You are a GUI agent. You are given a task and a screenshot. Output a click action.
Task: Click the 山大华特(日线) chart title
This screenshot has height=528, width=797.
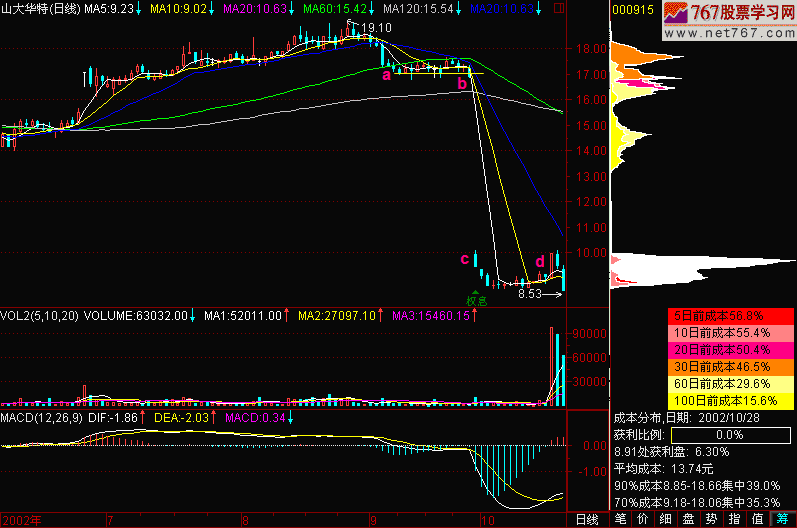pyautogui.click(x=40, y=8)
